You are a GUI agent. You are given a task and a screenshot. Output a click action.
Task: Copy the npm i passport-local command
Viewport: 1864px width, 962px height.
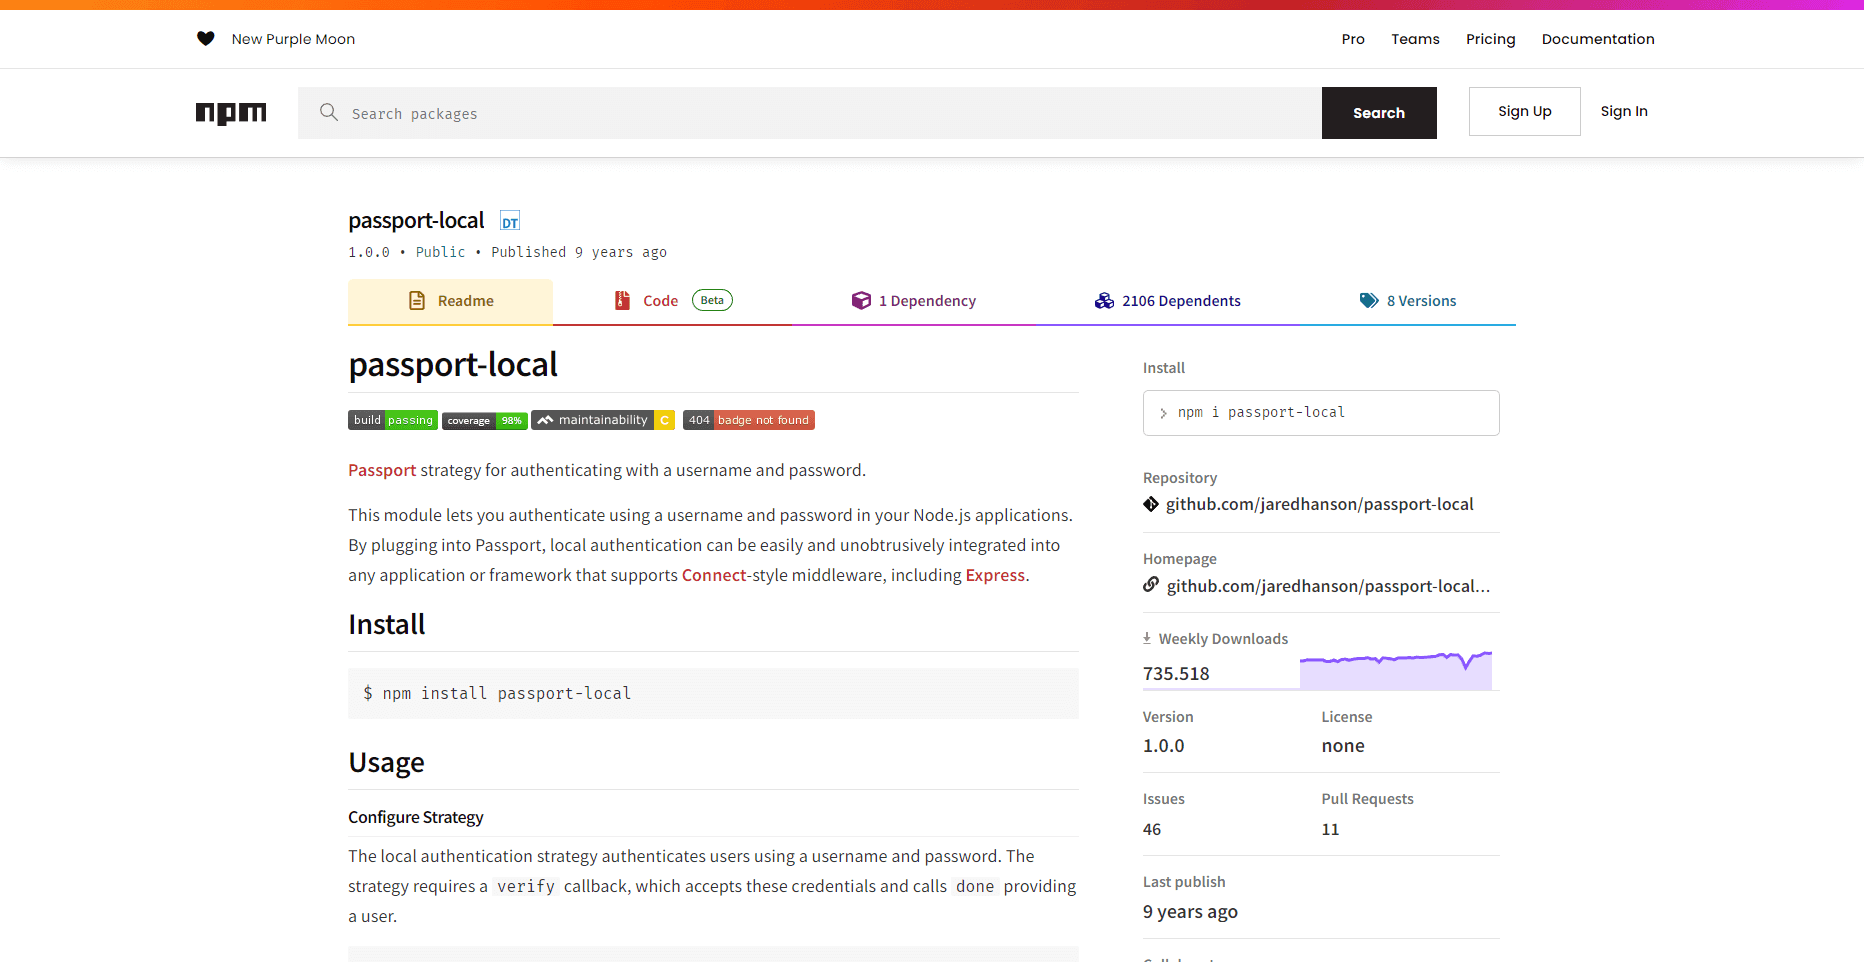point(1321,413)
